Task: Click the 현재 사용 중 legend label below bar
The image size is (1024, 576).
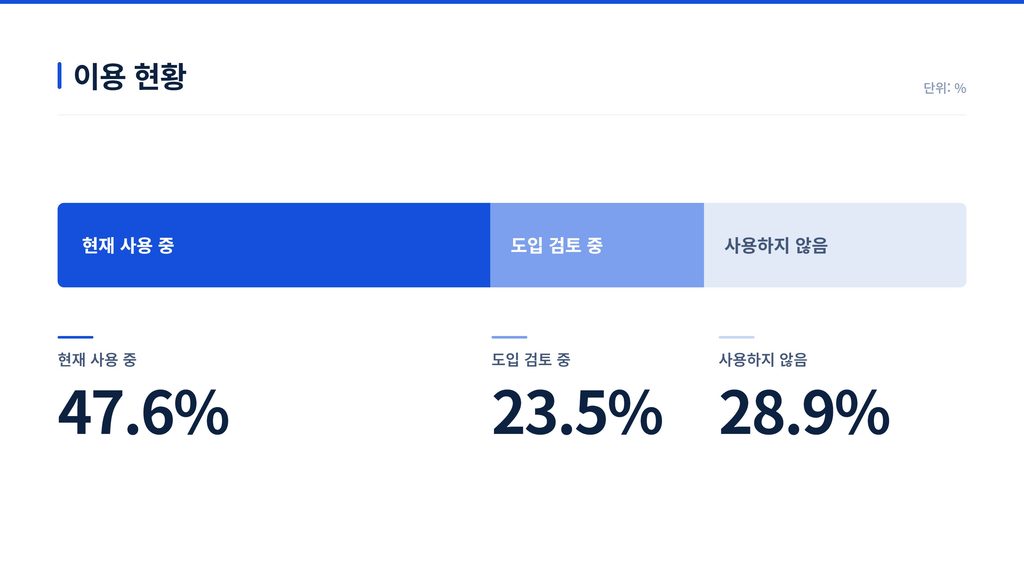Action: tap(97, 360)
